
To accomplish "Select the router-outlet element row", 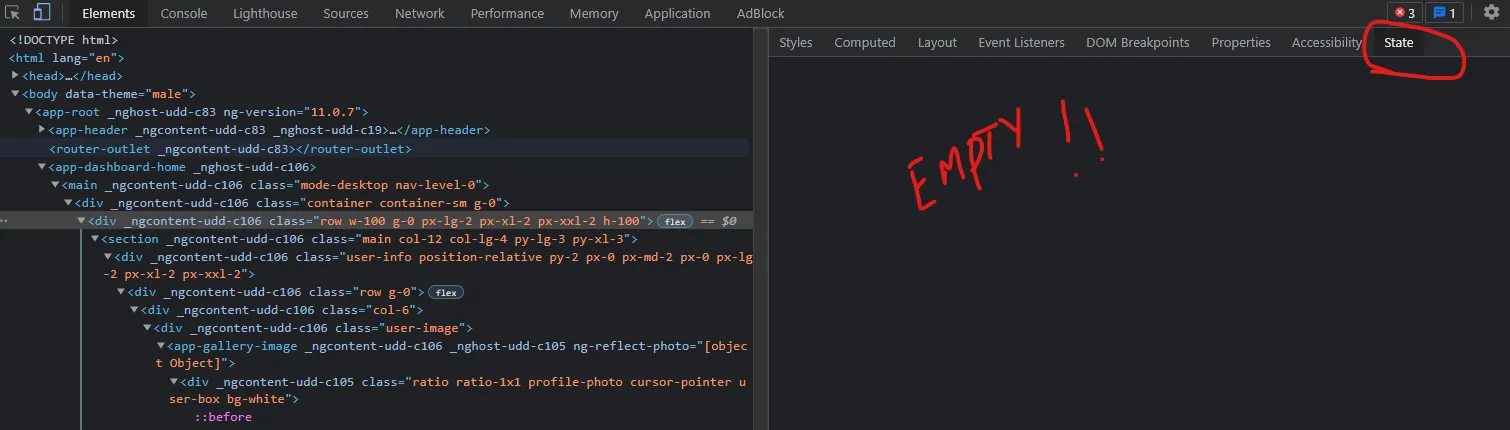I will pos(375,148).
